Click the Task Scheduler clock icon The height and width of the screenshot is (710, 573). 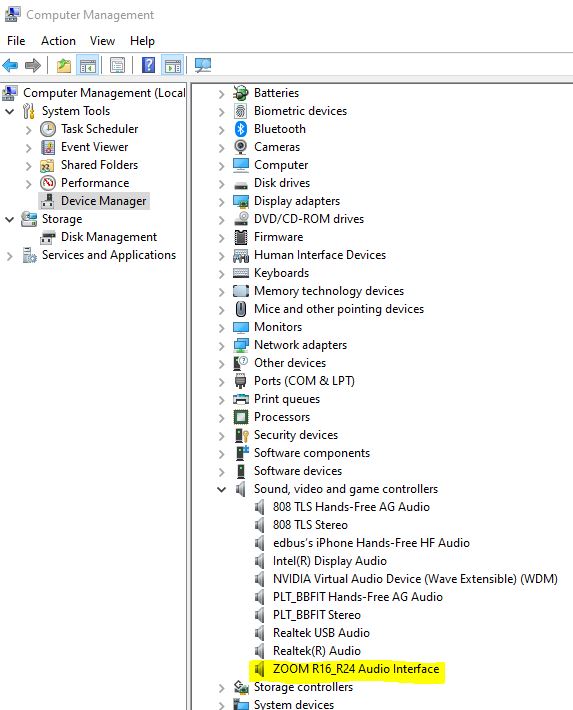pos(48,129)
